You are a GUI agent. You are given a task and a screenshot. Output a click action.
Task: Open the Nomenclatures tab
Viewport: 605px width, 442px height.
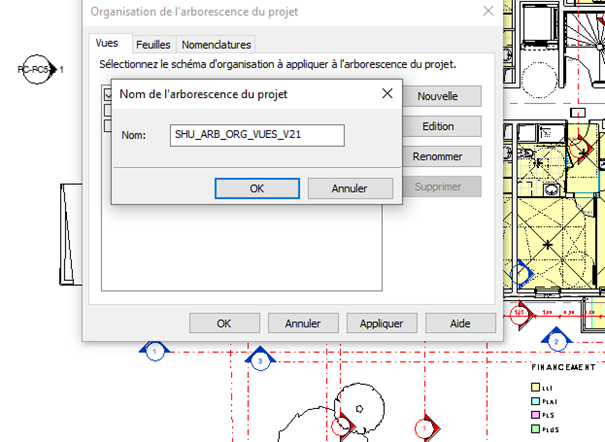[x=216, y=45]
